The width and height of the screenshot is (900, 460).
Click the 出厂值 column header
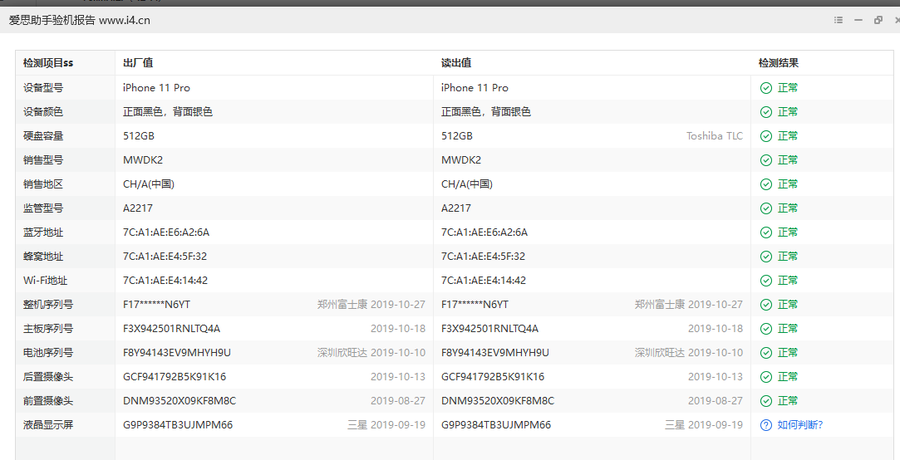(x=137, y=63)
